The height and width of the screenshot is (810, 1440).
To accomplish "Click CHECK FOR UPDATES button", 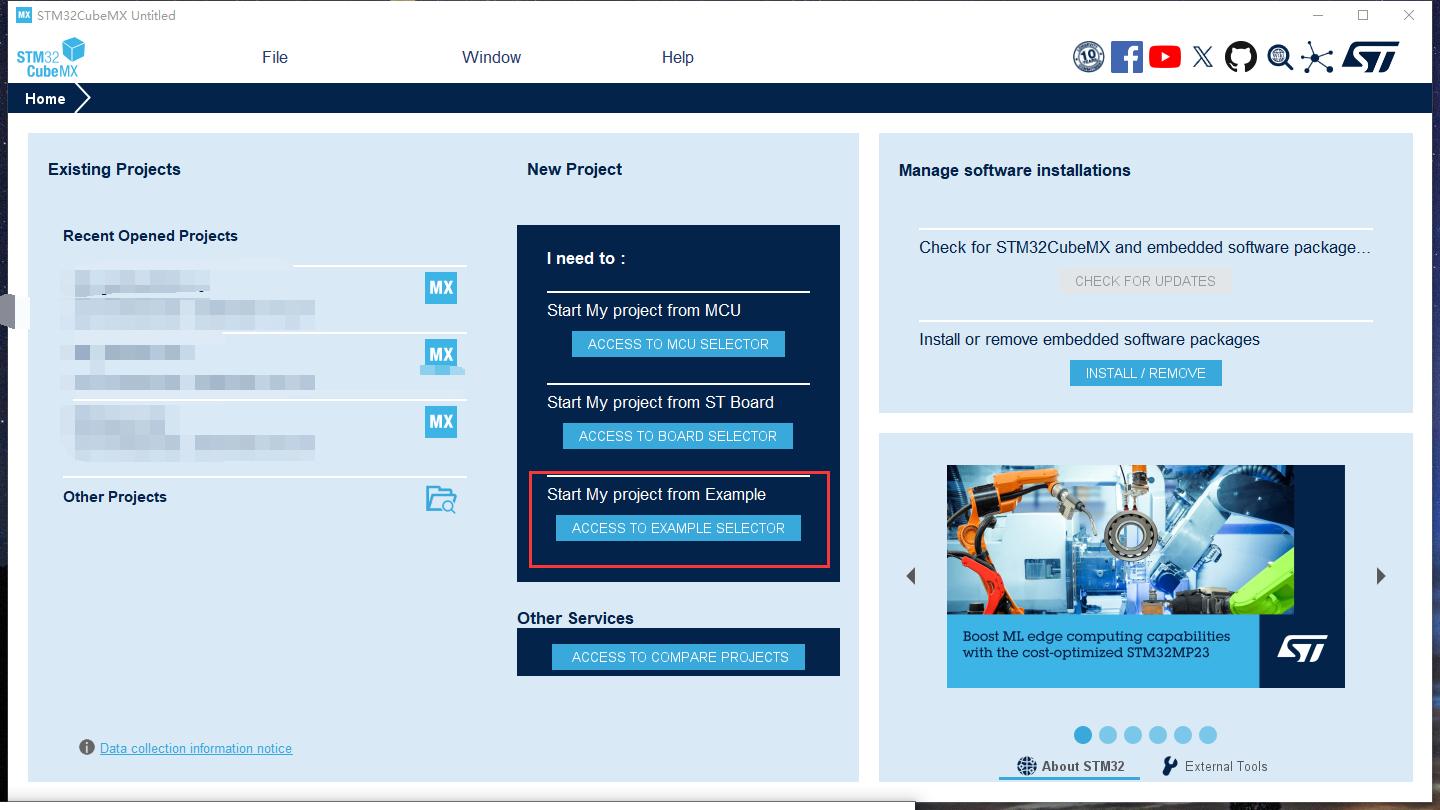I will point(1145,281).
